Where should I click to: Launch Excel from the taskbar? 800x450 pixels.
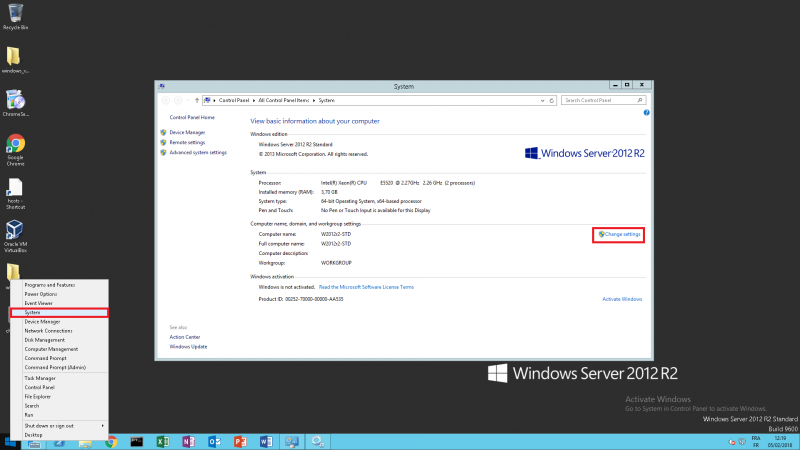tap(163, 442)
